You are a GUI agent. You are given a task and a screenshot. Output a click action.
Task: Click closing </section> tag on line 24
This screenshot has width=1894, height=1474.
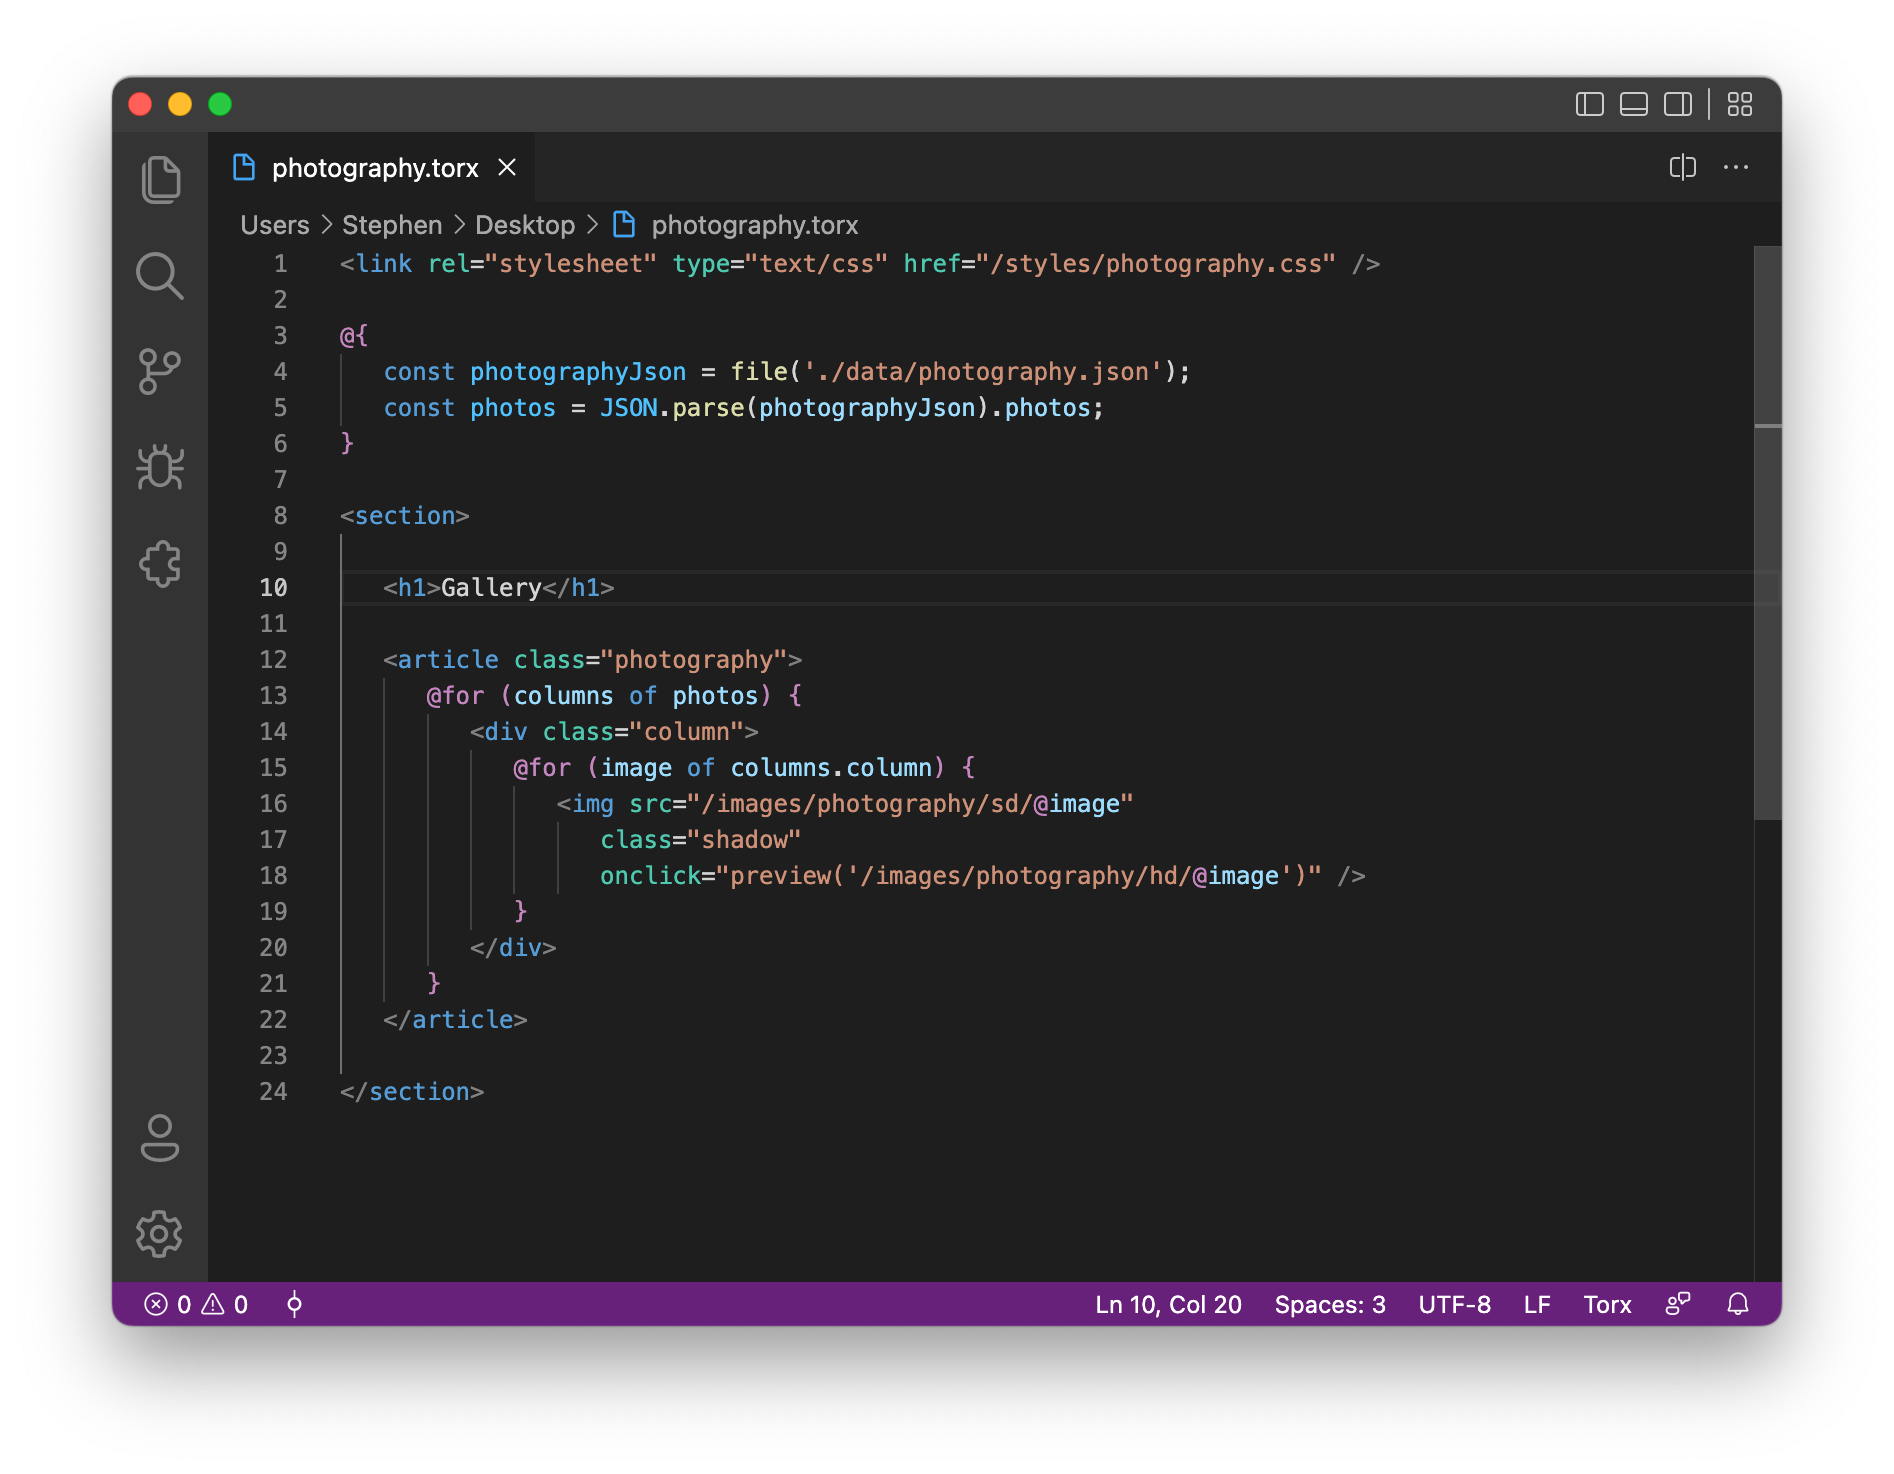pos(412,1092)
